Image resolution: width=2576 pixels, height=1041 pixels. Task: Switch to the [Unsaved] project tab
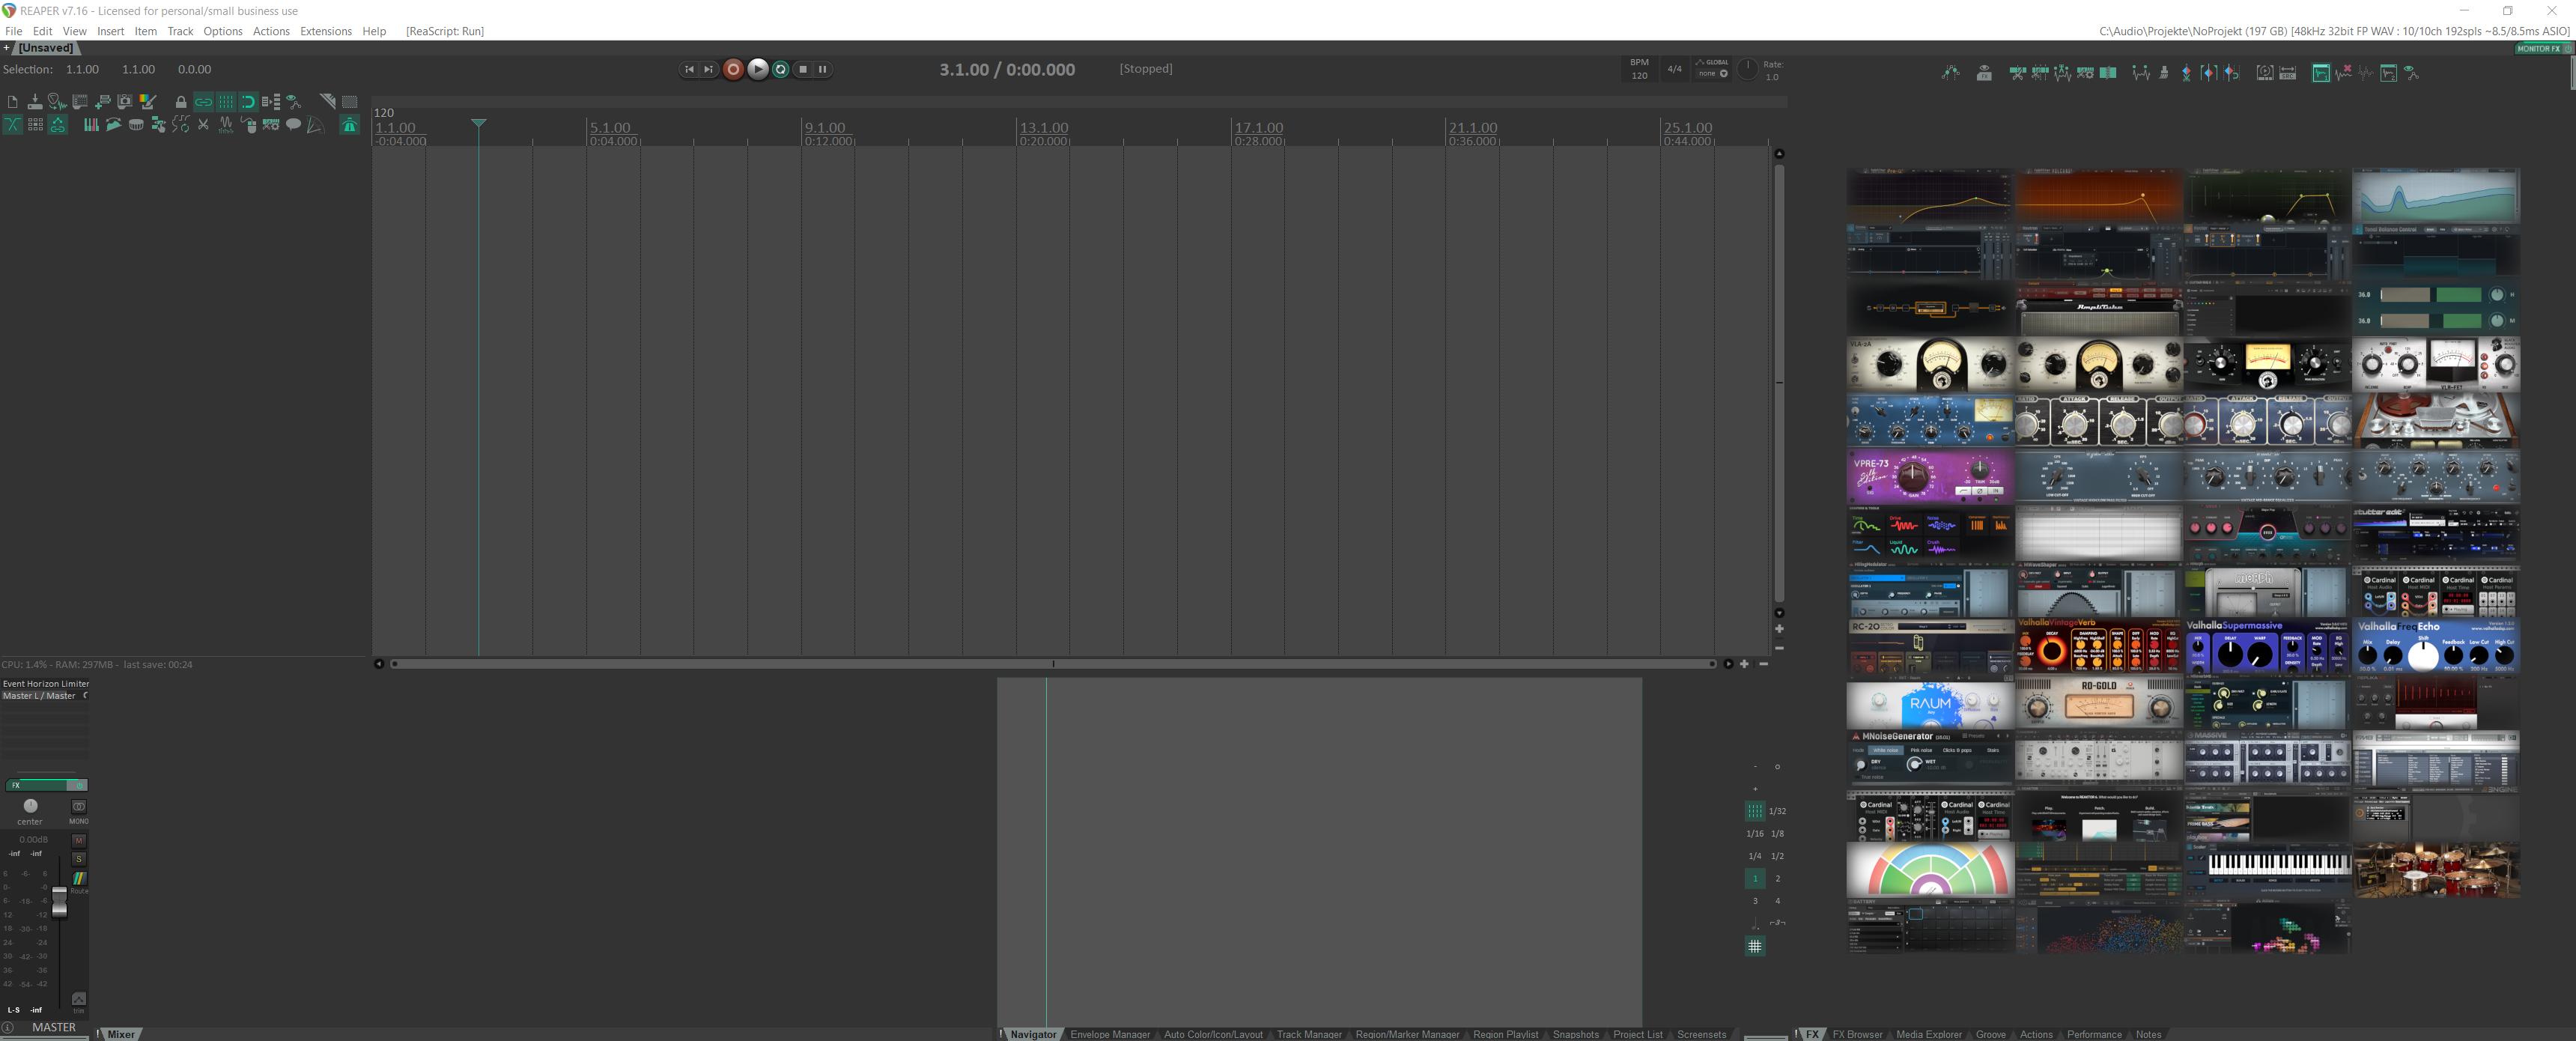point(46,48)
